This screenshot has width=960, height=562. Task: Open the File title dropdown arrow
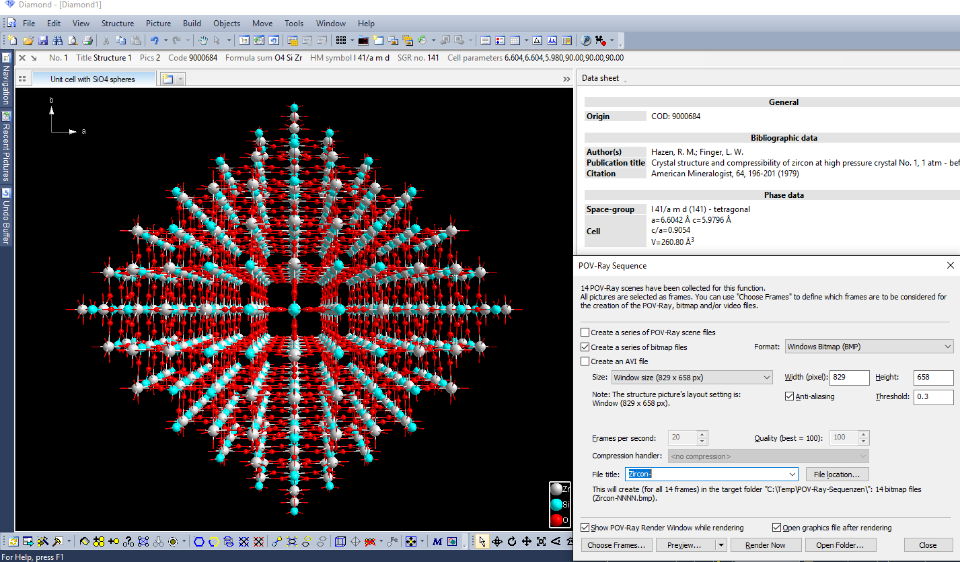coord(792,473)
